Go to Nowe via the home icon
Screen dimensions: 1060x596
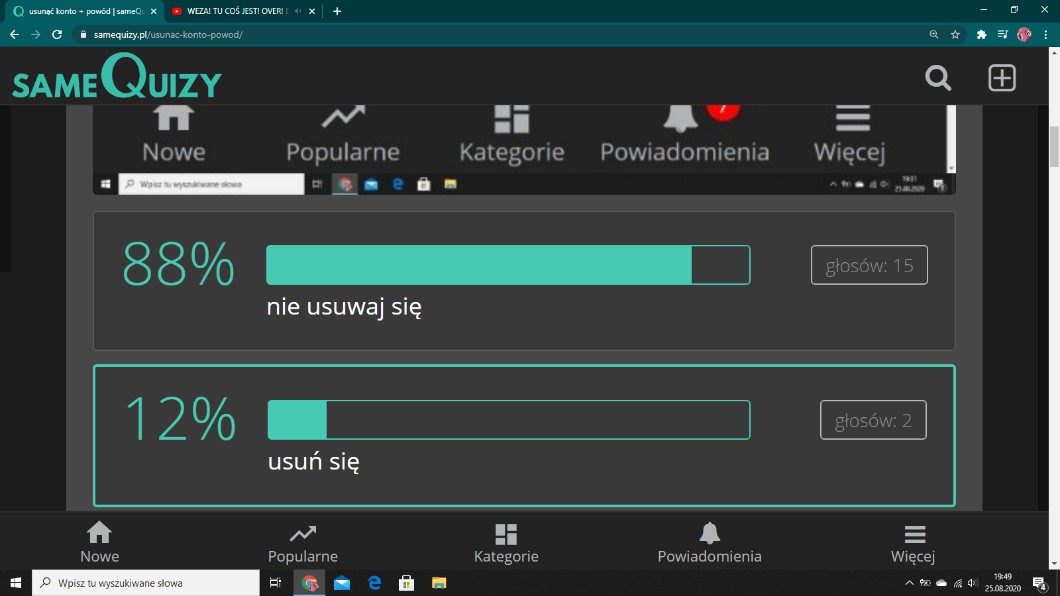[99, 542]
